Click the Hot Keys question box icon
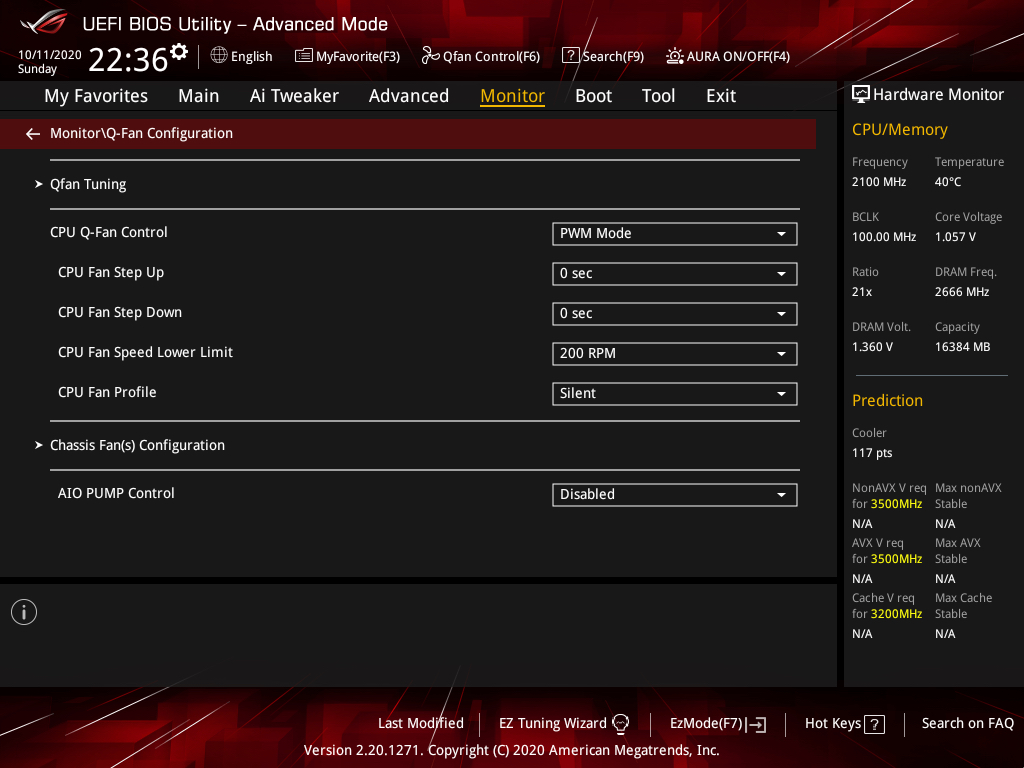Image resolution: width=1024 pixels, height=768 pixels. click(874, 724)
